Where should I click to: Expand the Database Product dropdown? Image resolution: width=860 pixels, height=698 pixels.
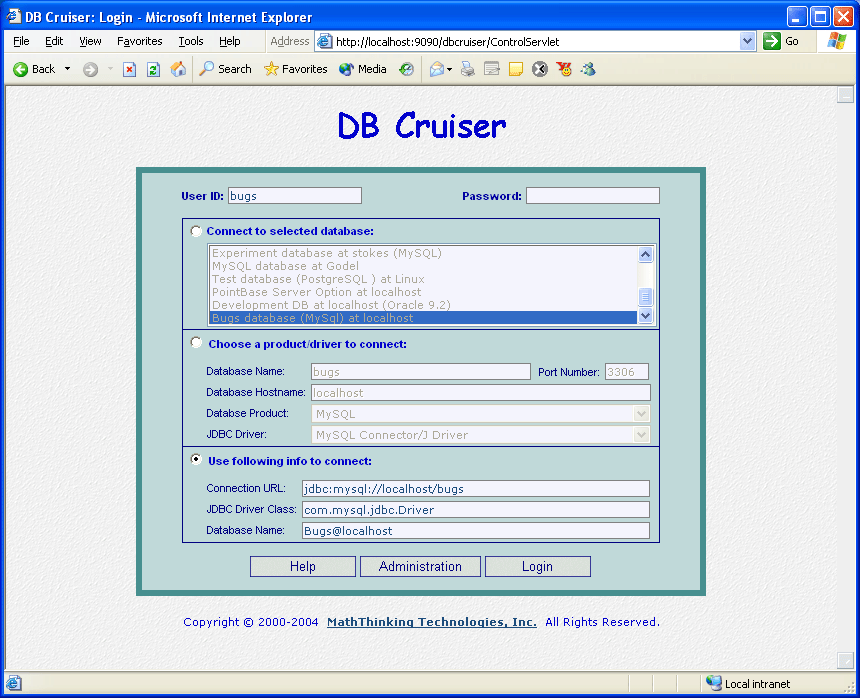coord(641,414)
